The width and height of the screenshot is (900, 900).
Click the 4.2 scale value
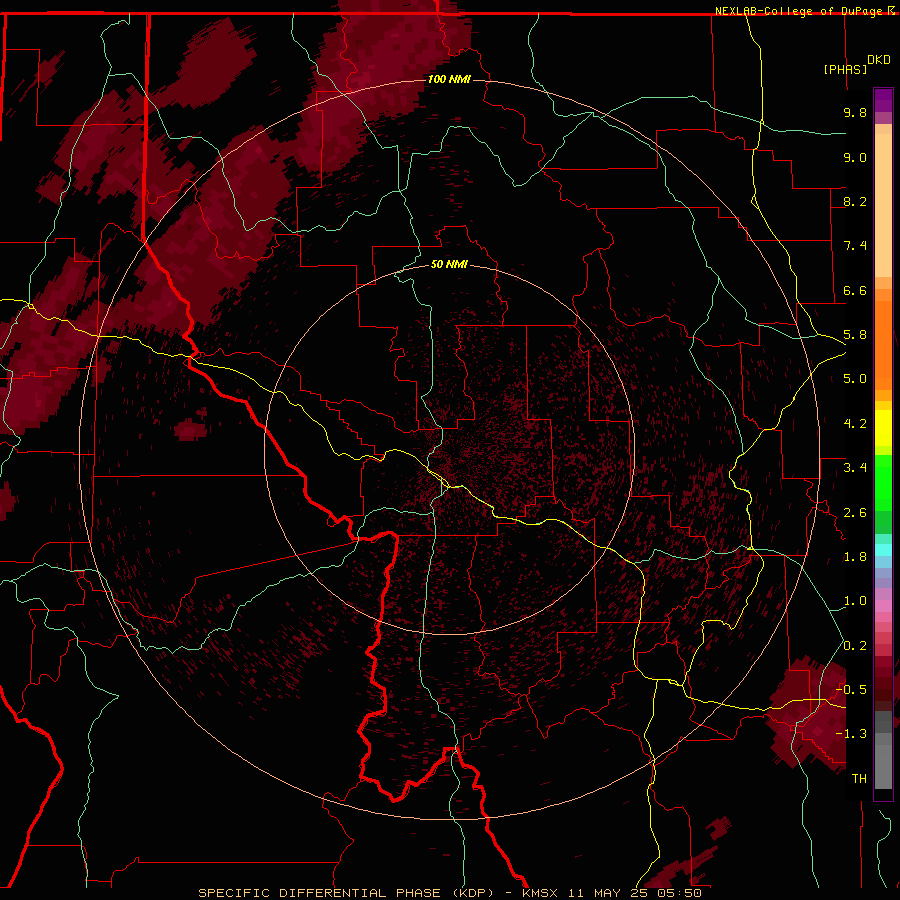tap(855, 424)
